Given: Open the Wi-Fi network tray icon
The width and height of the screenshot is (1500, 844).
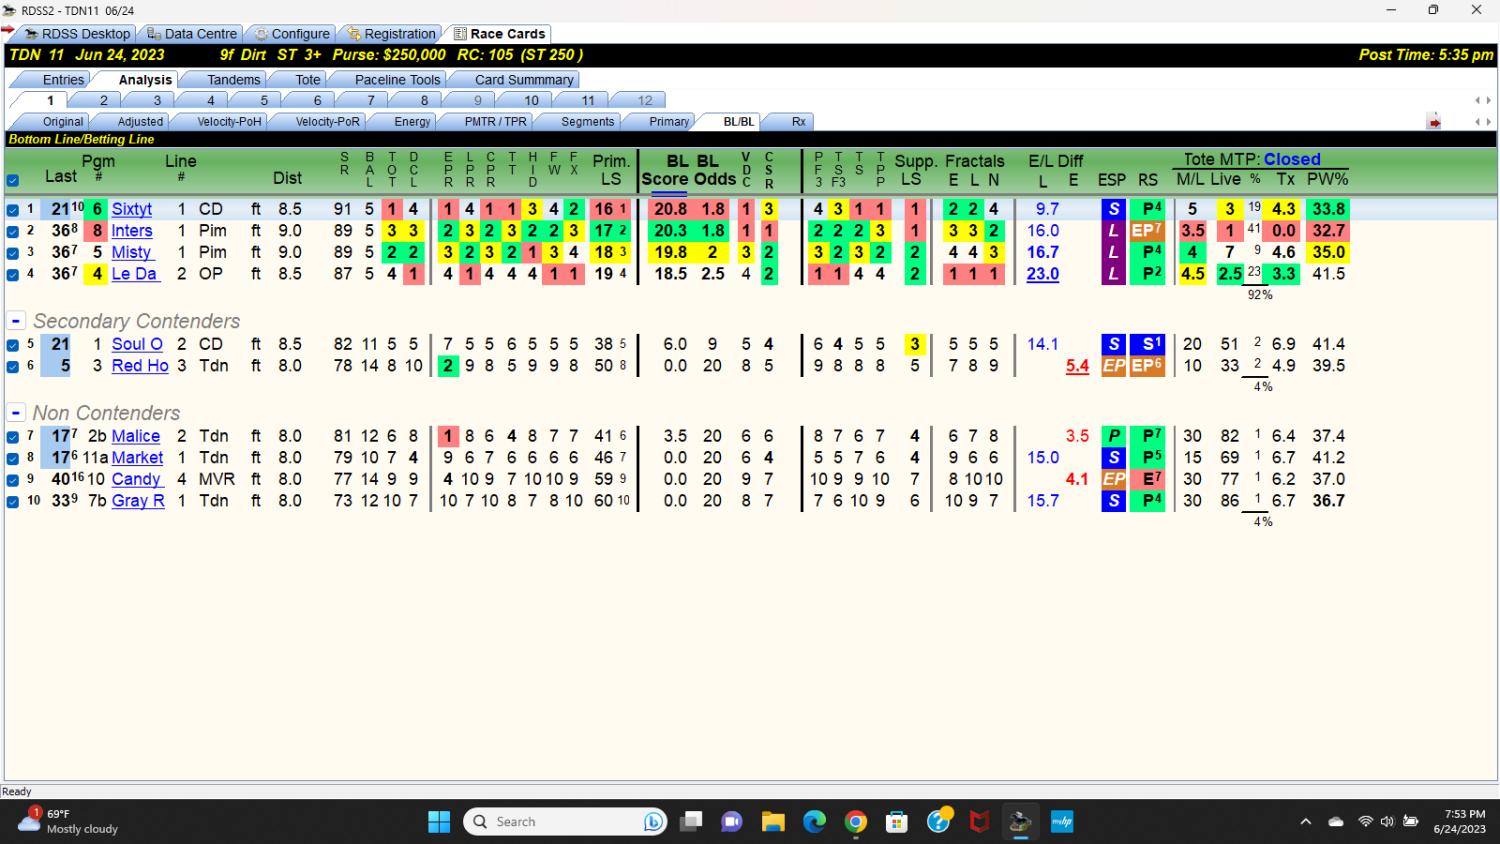Looking at the screenshot, I should (1365, 822).
